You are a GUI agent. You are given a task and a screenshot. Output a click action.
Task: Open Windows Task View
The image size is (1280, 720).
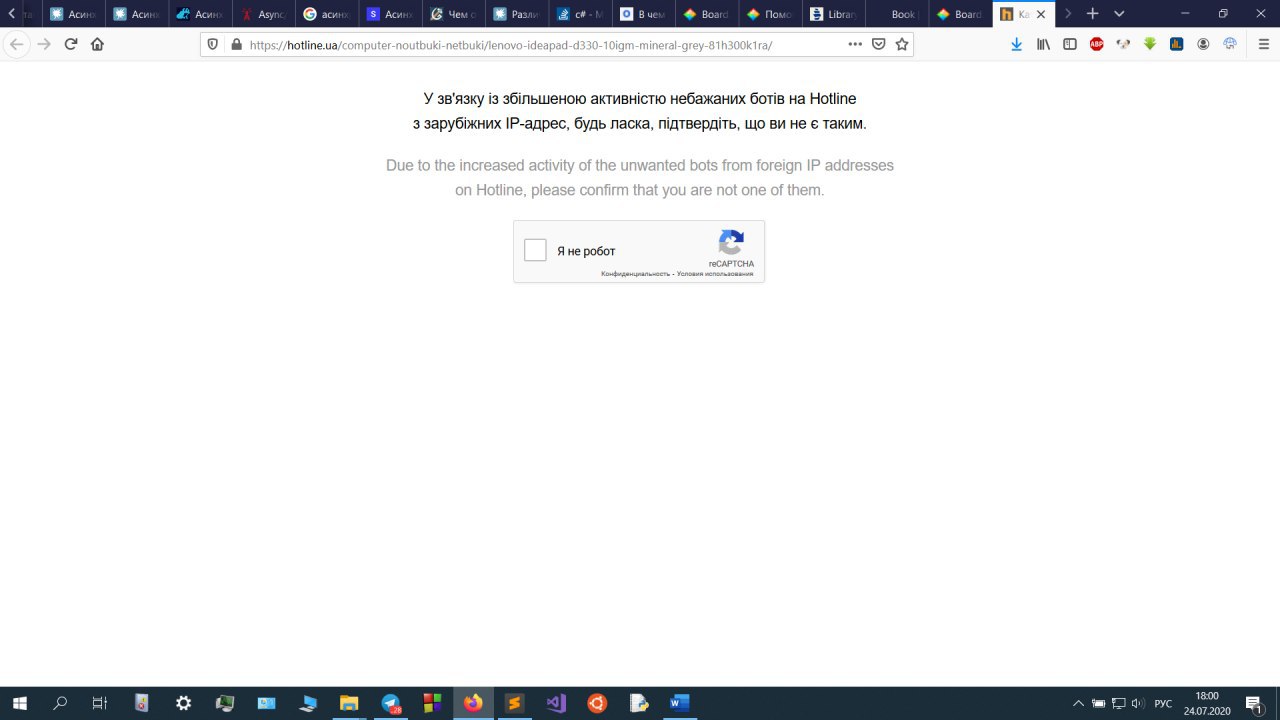(x=100, y=703)
